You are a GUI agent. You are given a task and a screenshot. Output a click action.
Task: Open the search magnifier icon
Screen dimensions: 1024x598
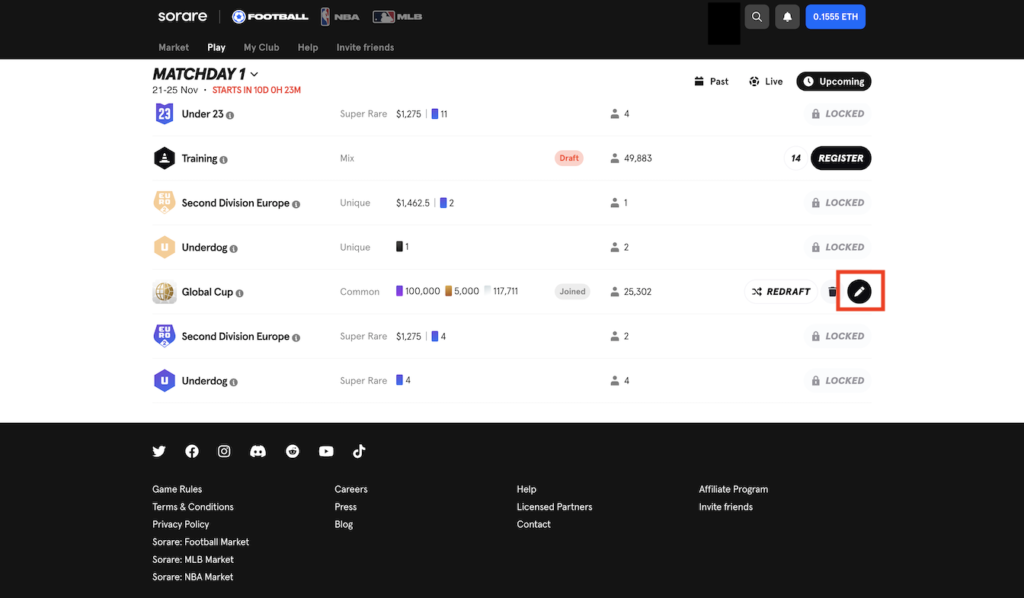coord(758,17)
